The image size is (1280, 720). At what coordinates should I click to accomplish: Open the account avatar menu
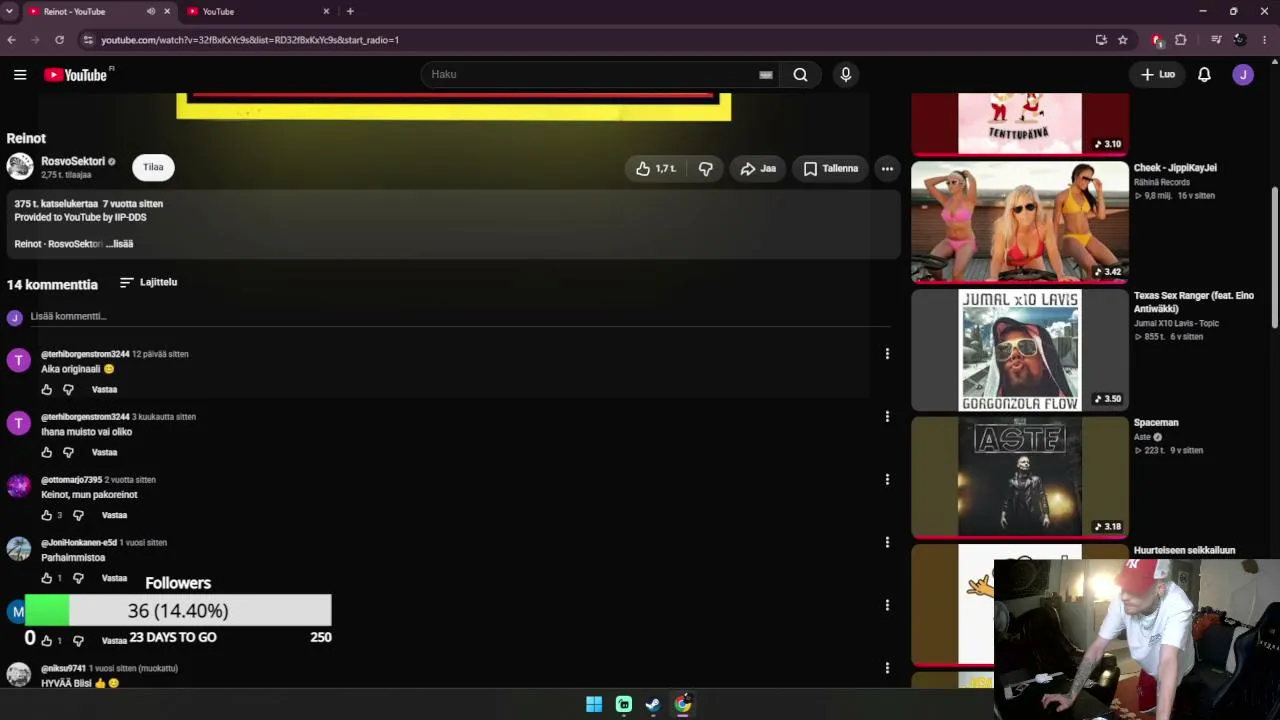coord(1243,75)
